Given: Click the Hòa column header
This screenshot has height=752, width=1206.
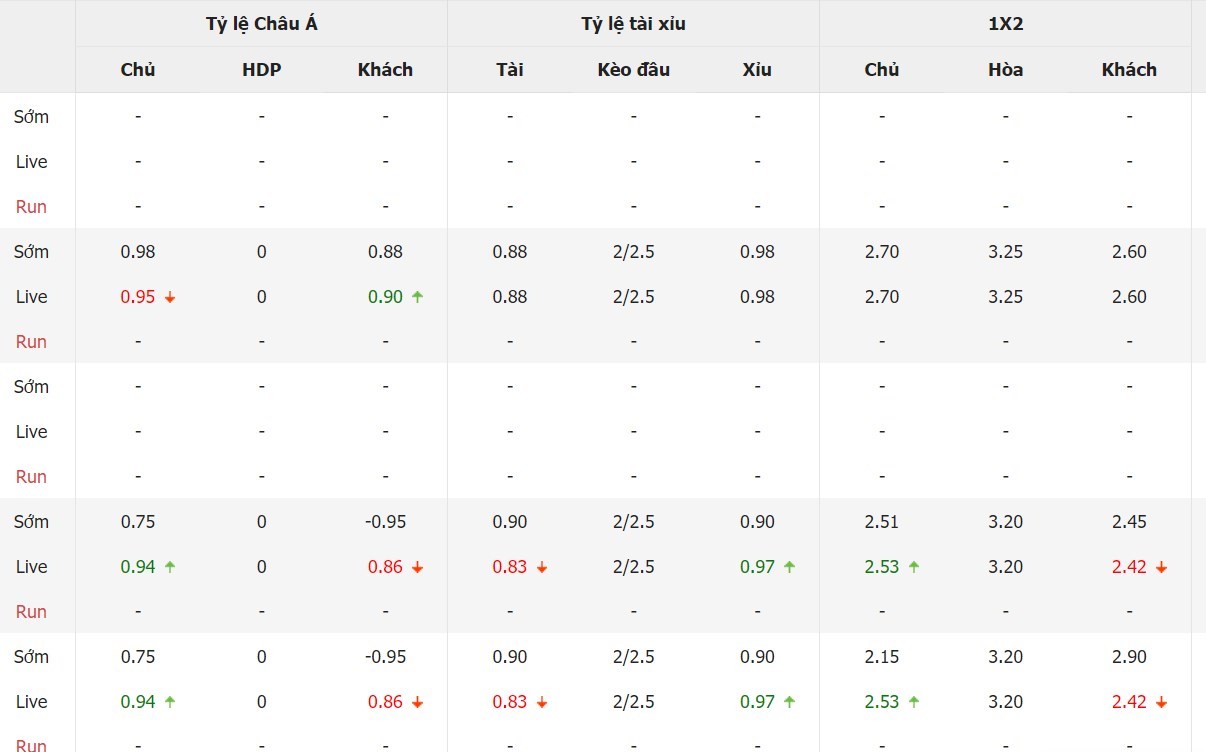Looking at the screenshot, I should pyautogui.click(x=1005, y=70).
